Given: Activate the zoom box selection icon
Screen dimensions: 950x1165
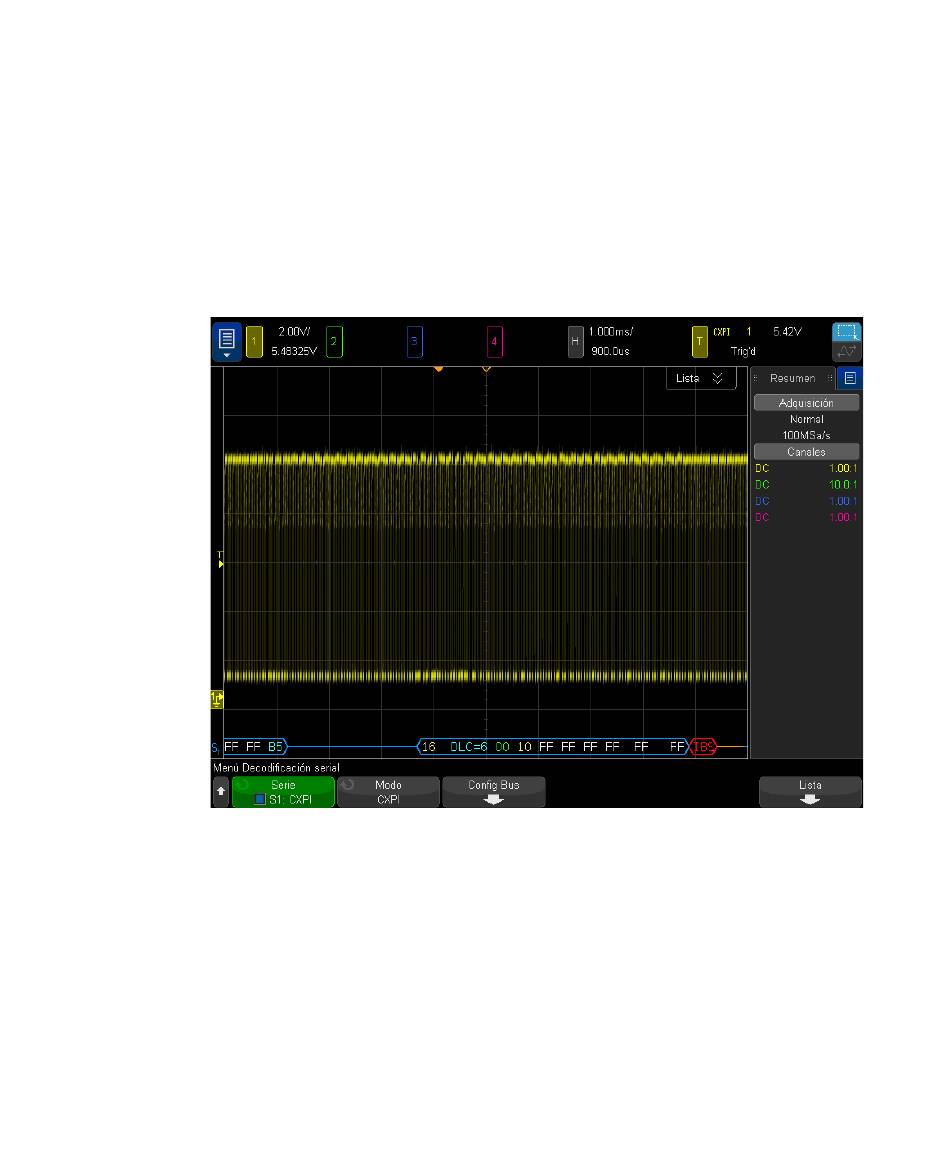Looking at the screenshot, I should point(846,332).
